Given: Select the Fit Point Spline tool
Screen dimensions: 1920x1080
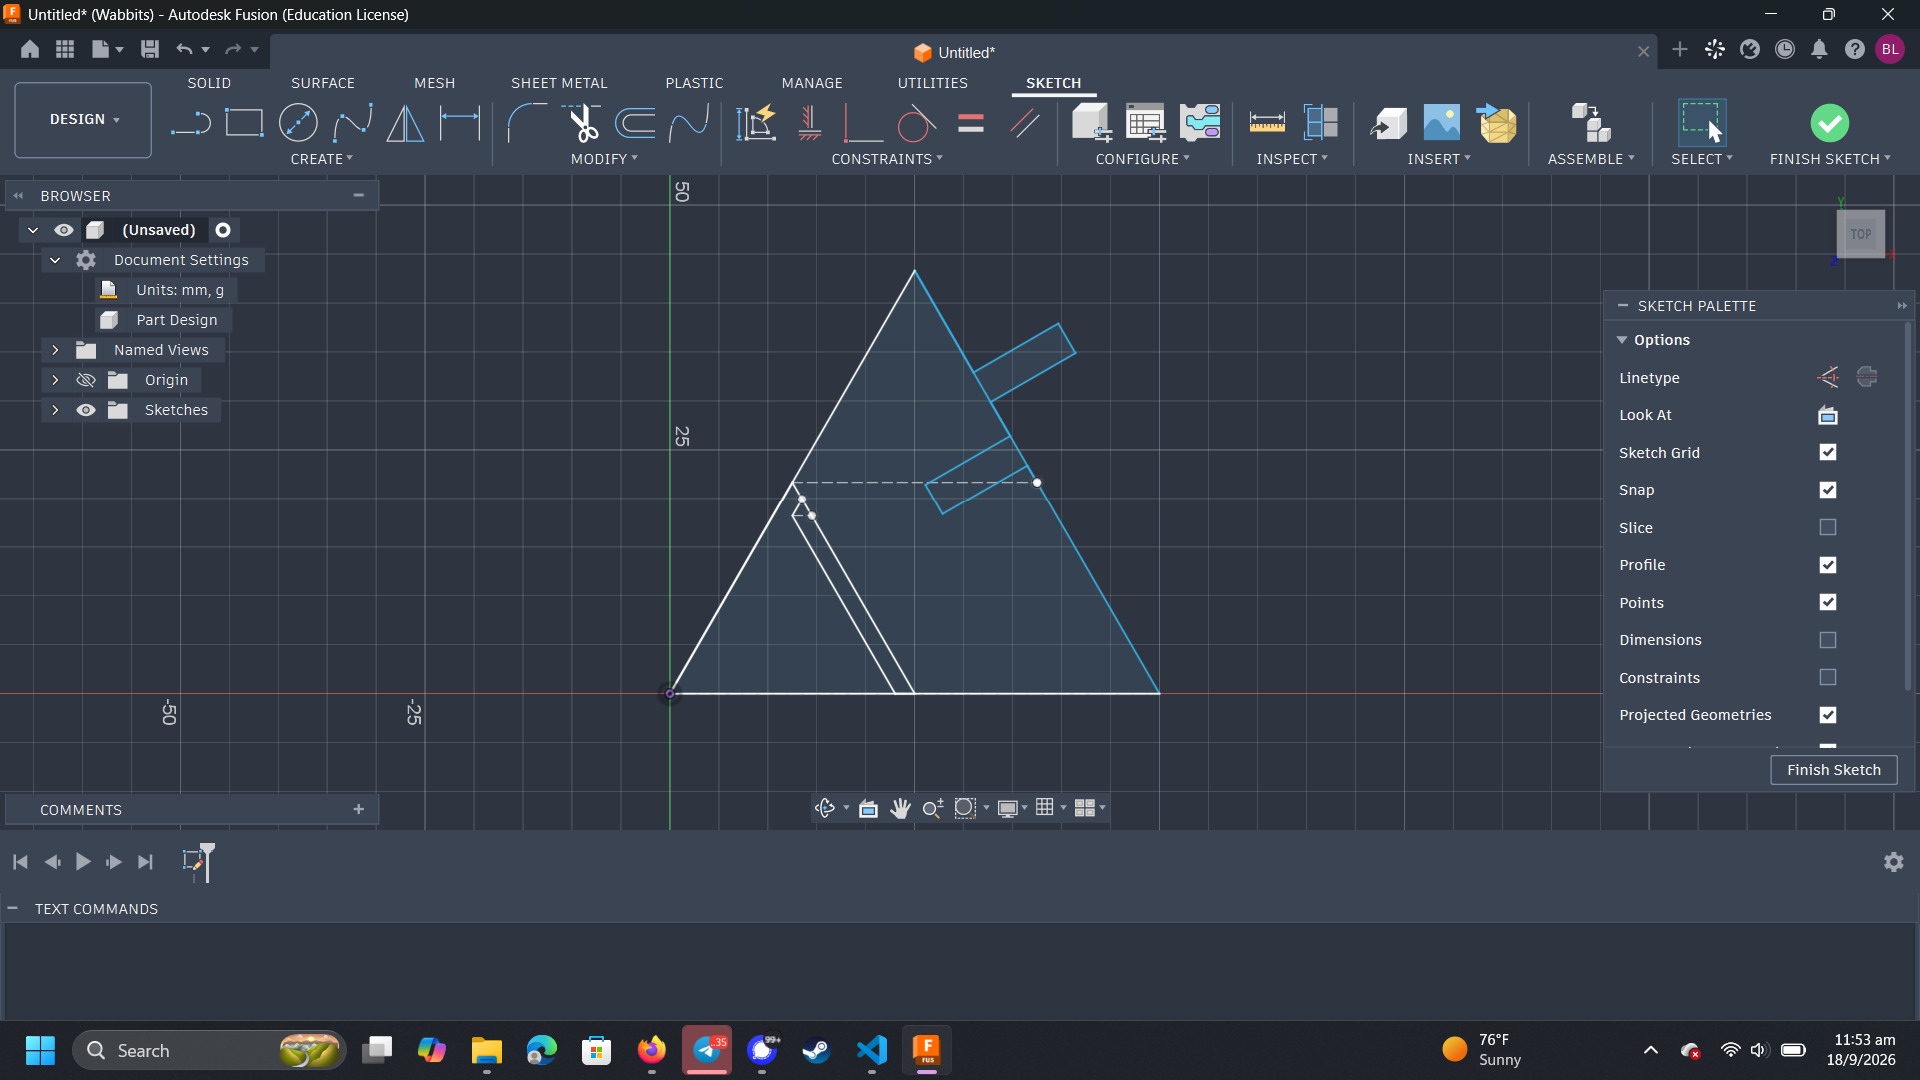Looking at the screenshot, I should pos(352,124).
